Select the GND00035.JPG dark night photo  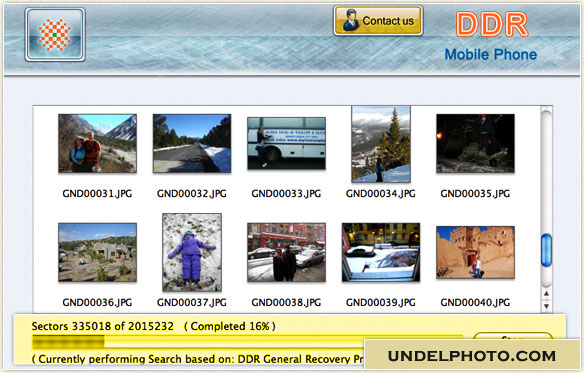click(x=475, y=143)
